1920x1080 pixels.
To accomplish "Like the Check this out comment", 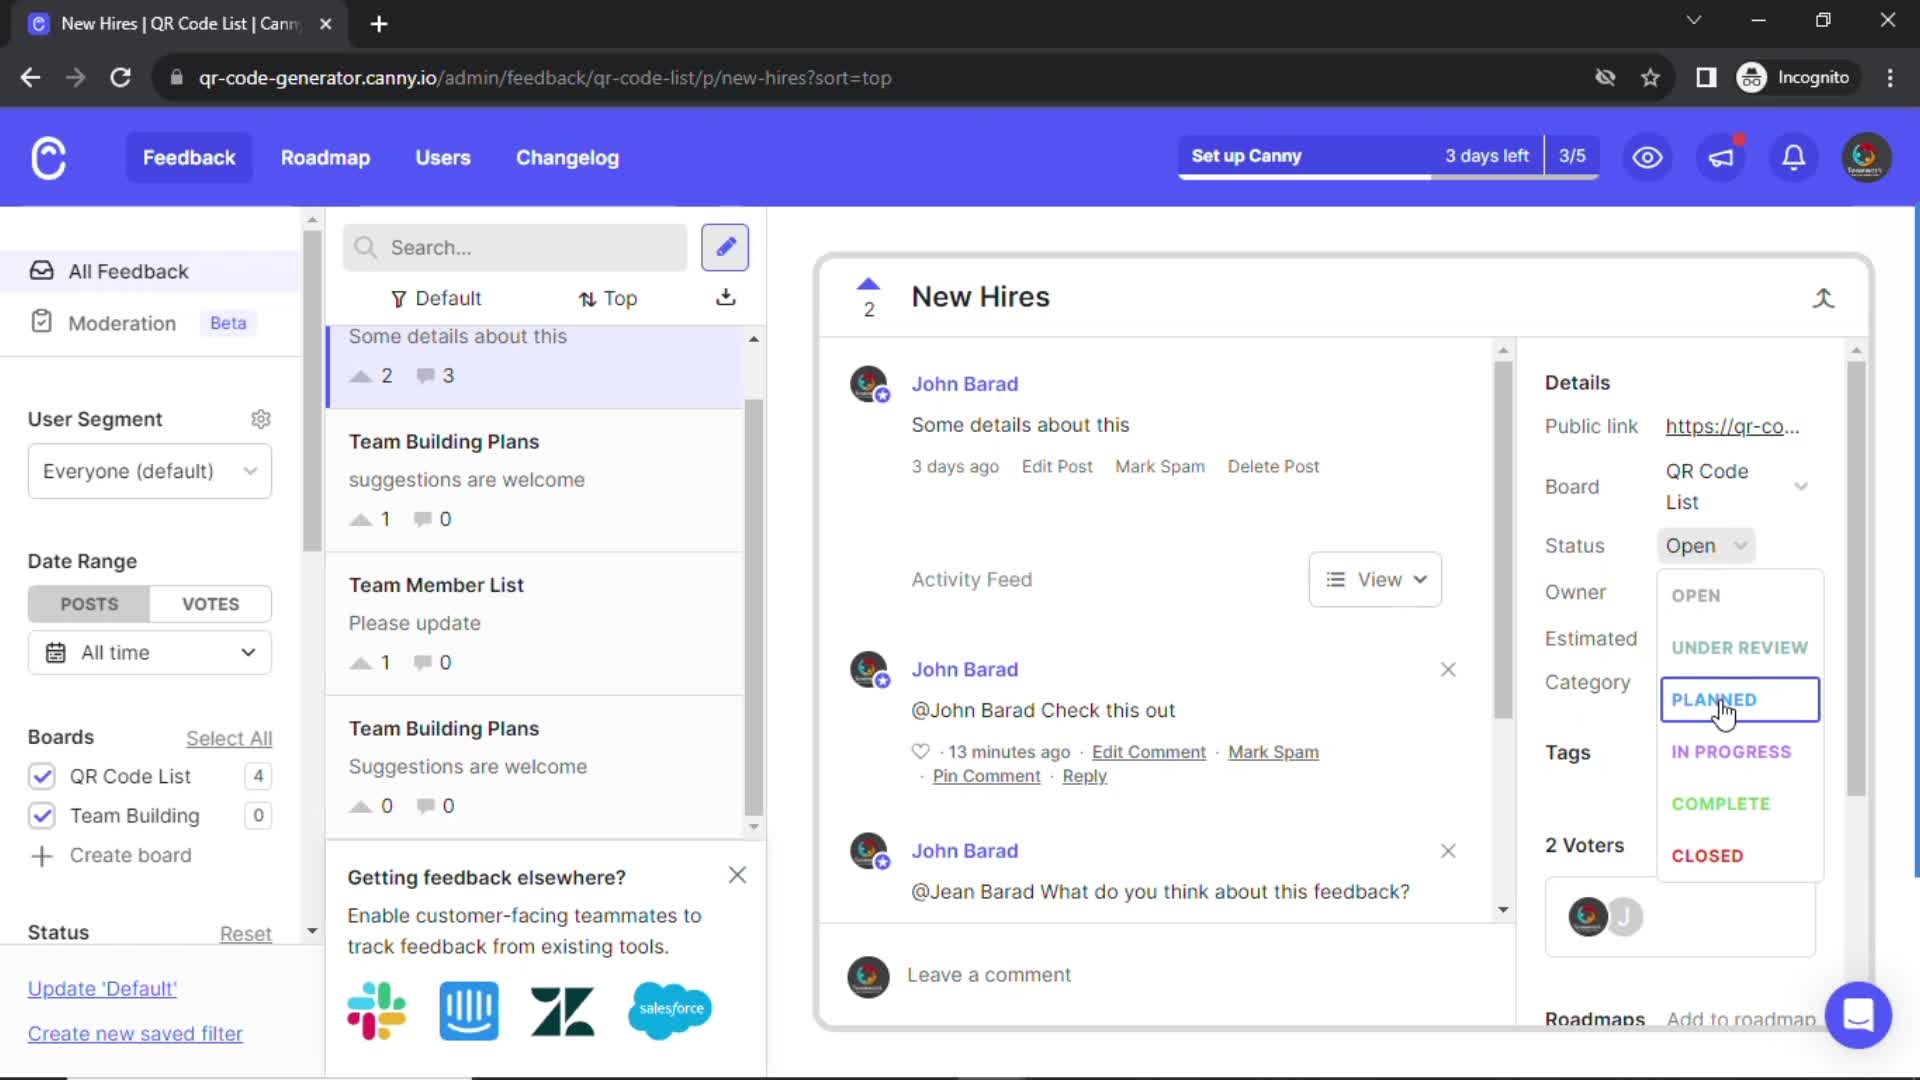I will 920,752.
